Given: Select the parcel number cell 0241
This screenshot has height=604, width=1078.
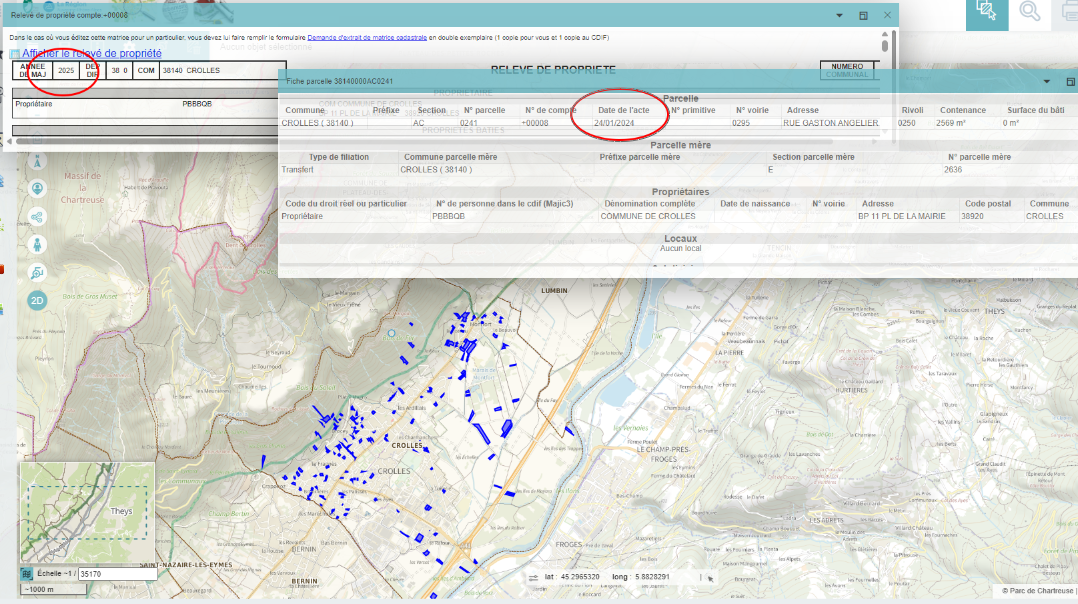Looking at the screenshot, I should [x=469, y=123].
